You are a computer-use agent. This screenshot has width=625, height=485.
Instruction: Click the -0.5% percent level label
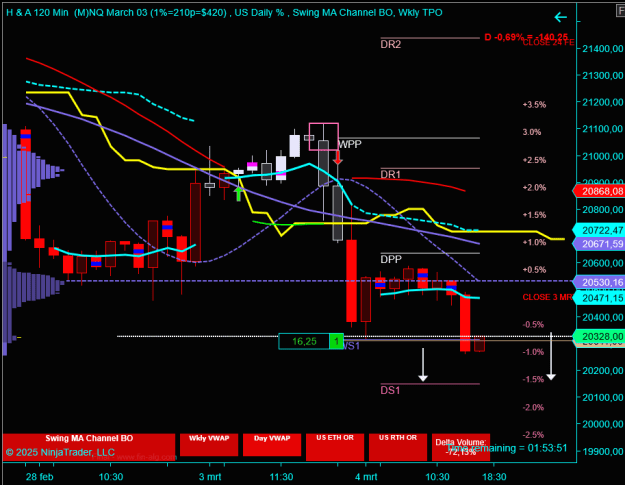[533, 324]
